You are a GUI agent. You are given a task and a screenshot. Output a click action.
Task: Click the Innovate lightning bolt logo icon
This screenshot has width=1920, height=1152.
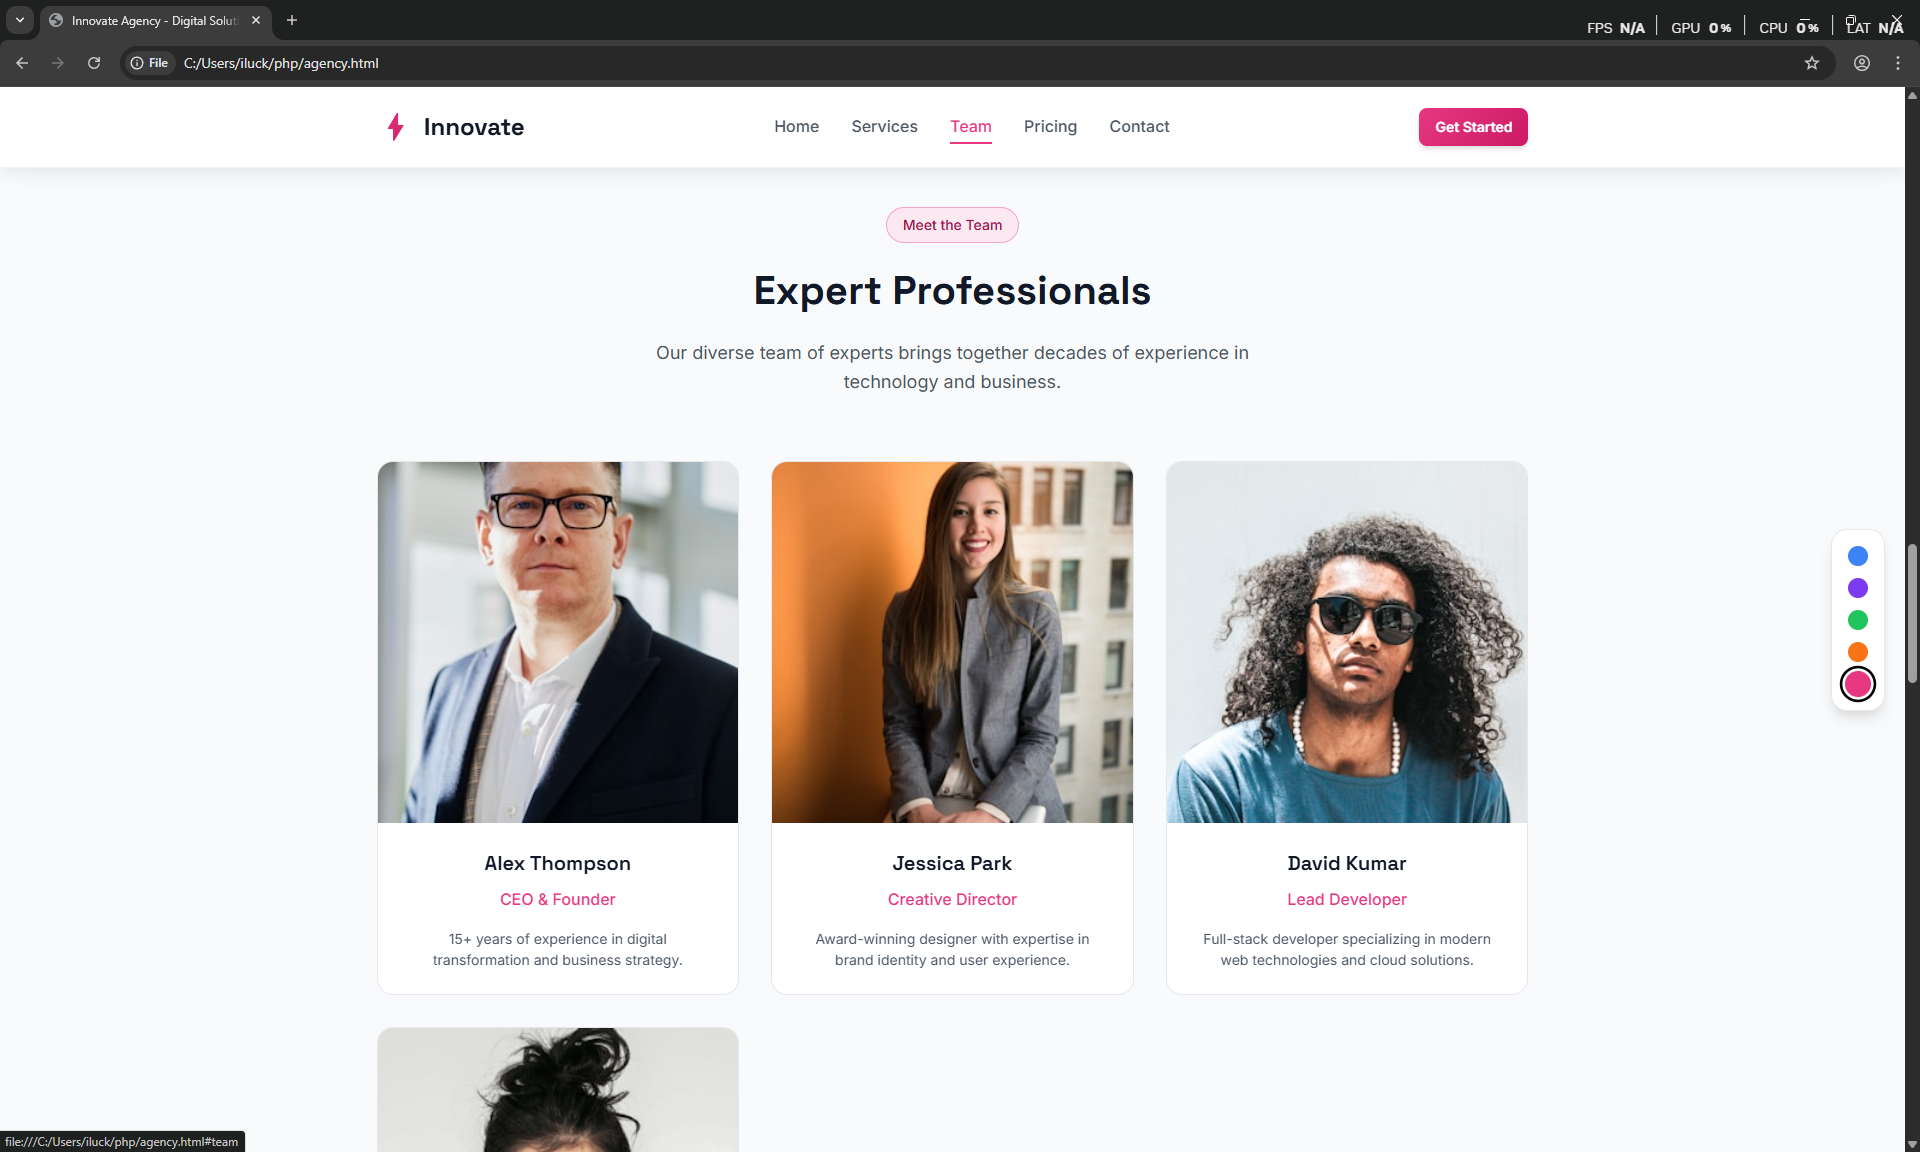396,127
